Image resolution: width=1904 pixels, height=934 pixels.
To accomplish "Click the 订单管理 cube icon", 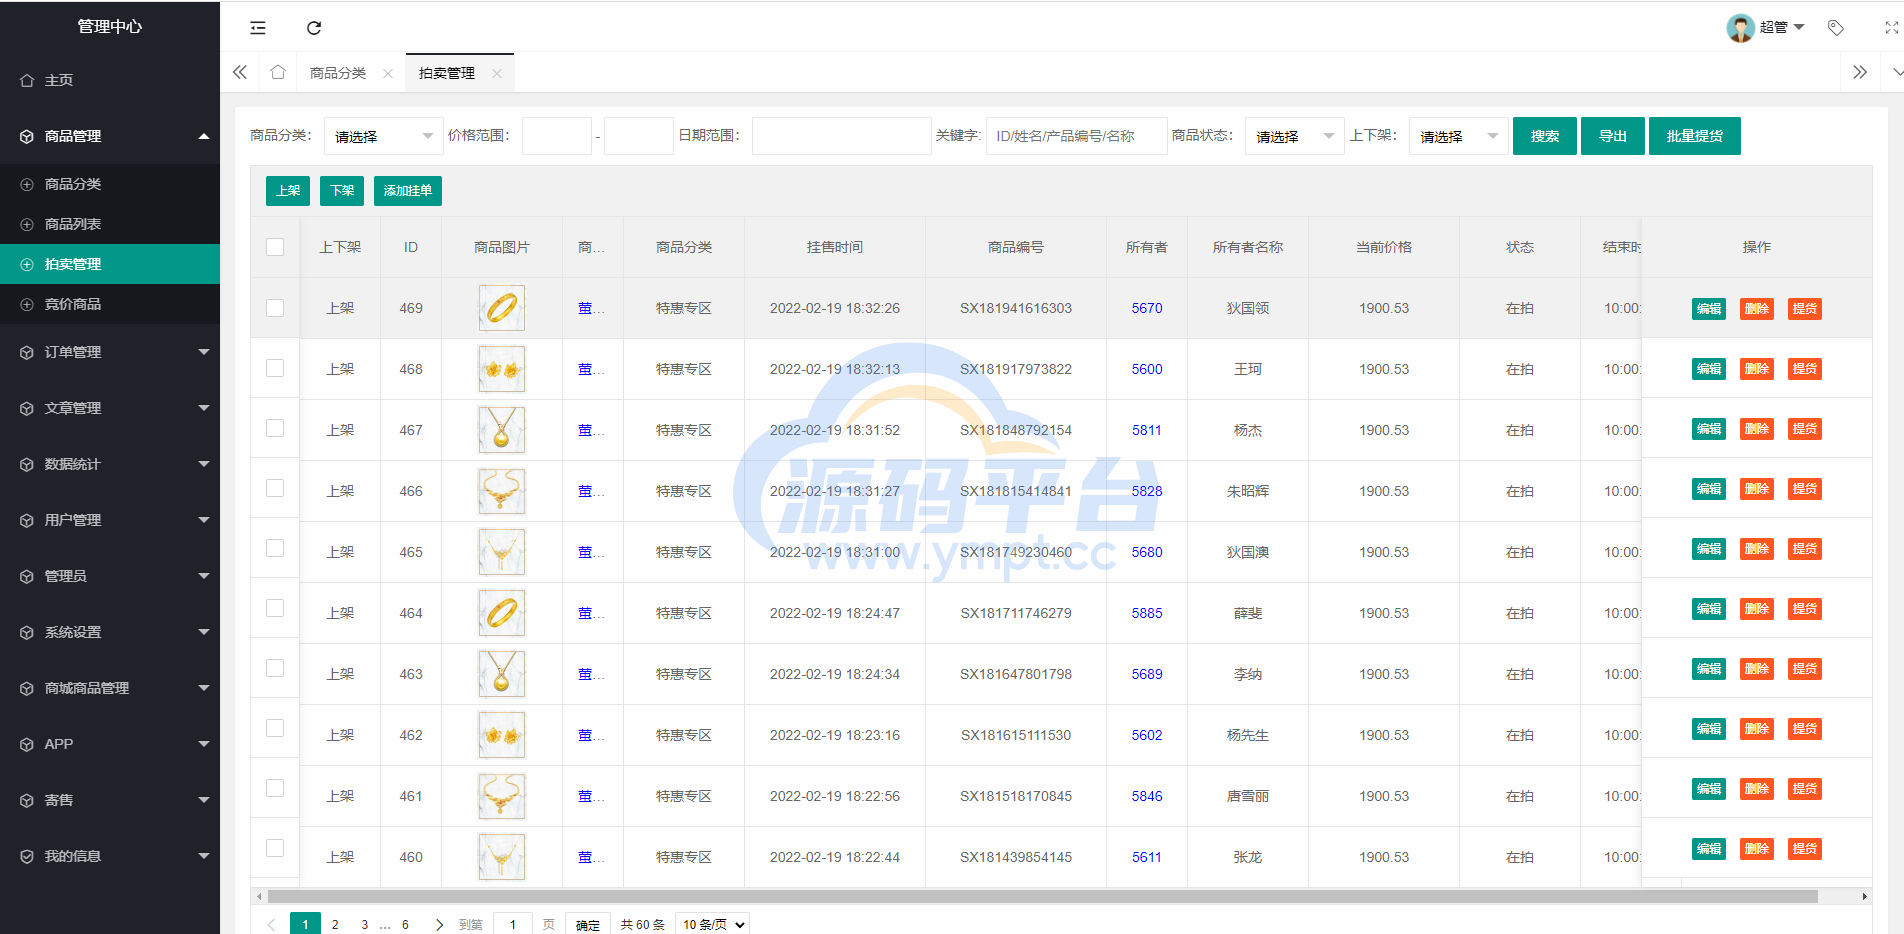I will 27,352.
